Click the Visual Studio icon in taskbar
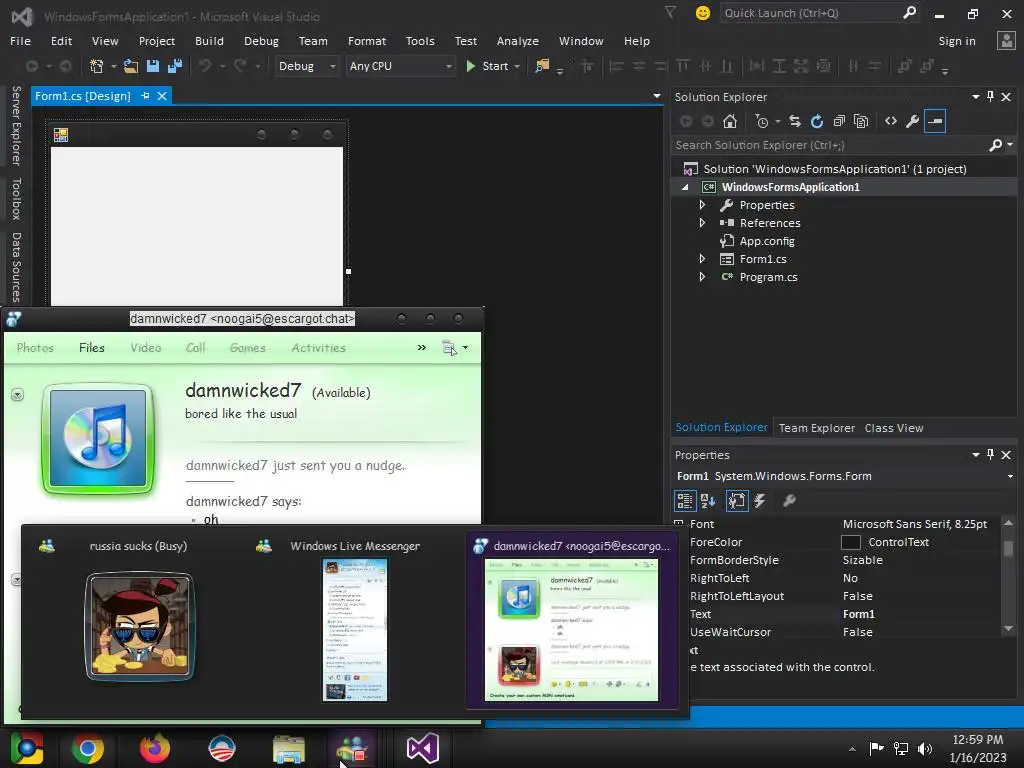The image size is (1024, 768). pyautogui.click(x=423, y=749)
